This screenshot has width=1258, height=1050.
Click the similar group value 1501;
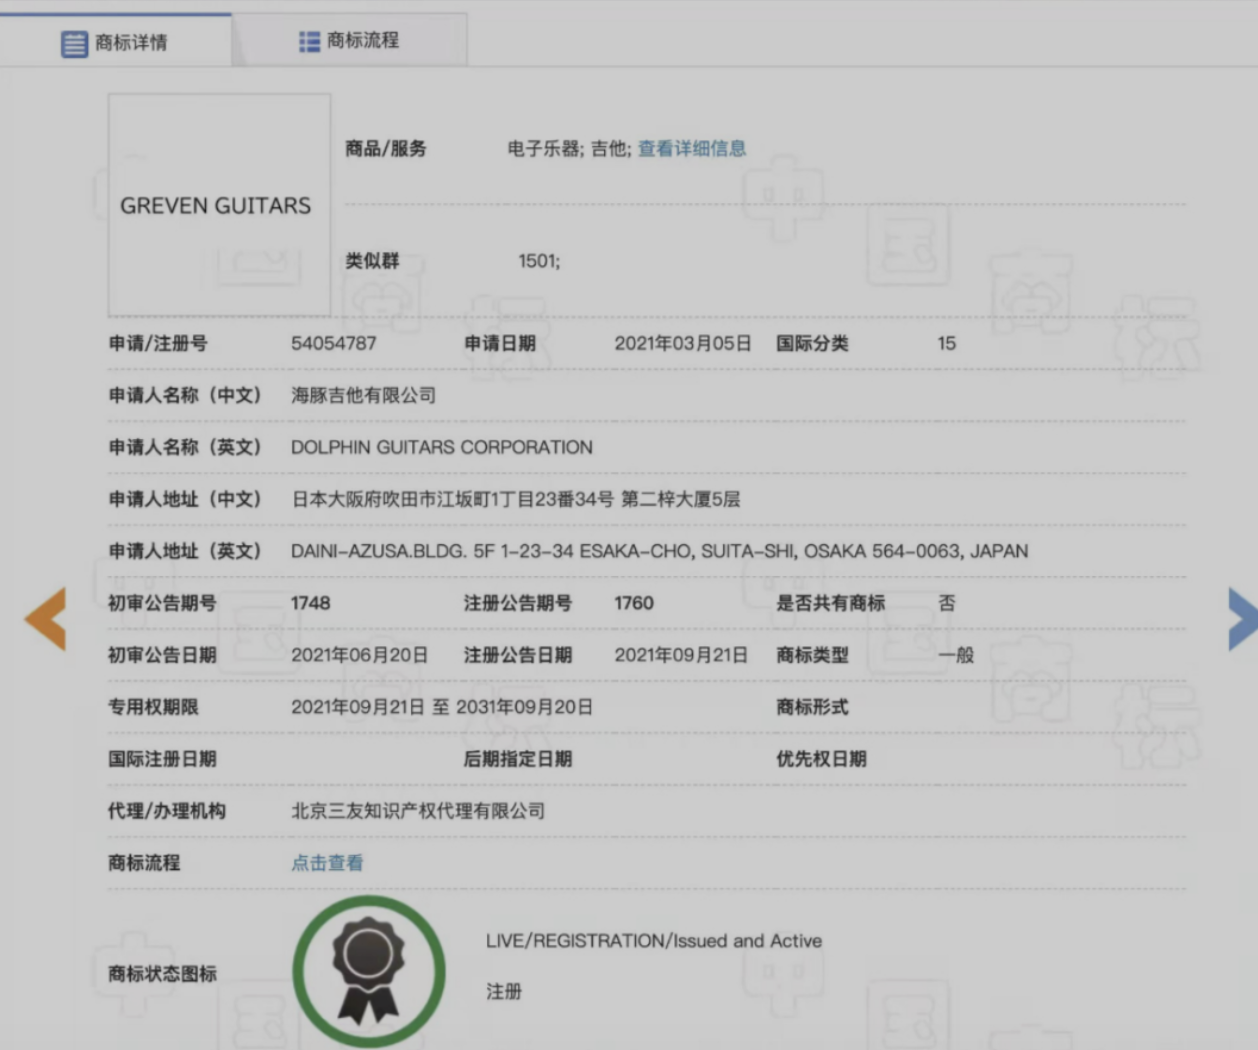tap(539, 262)
